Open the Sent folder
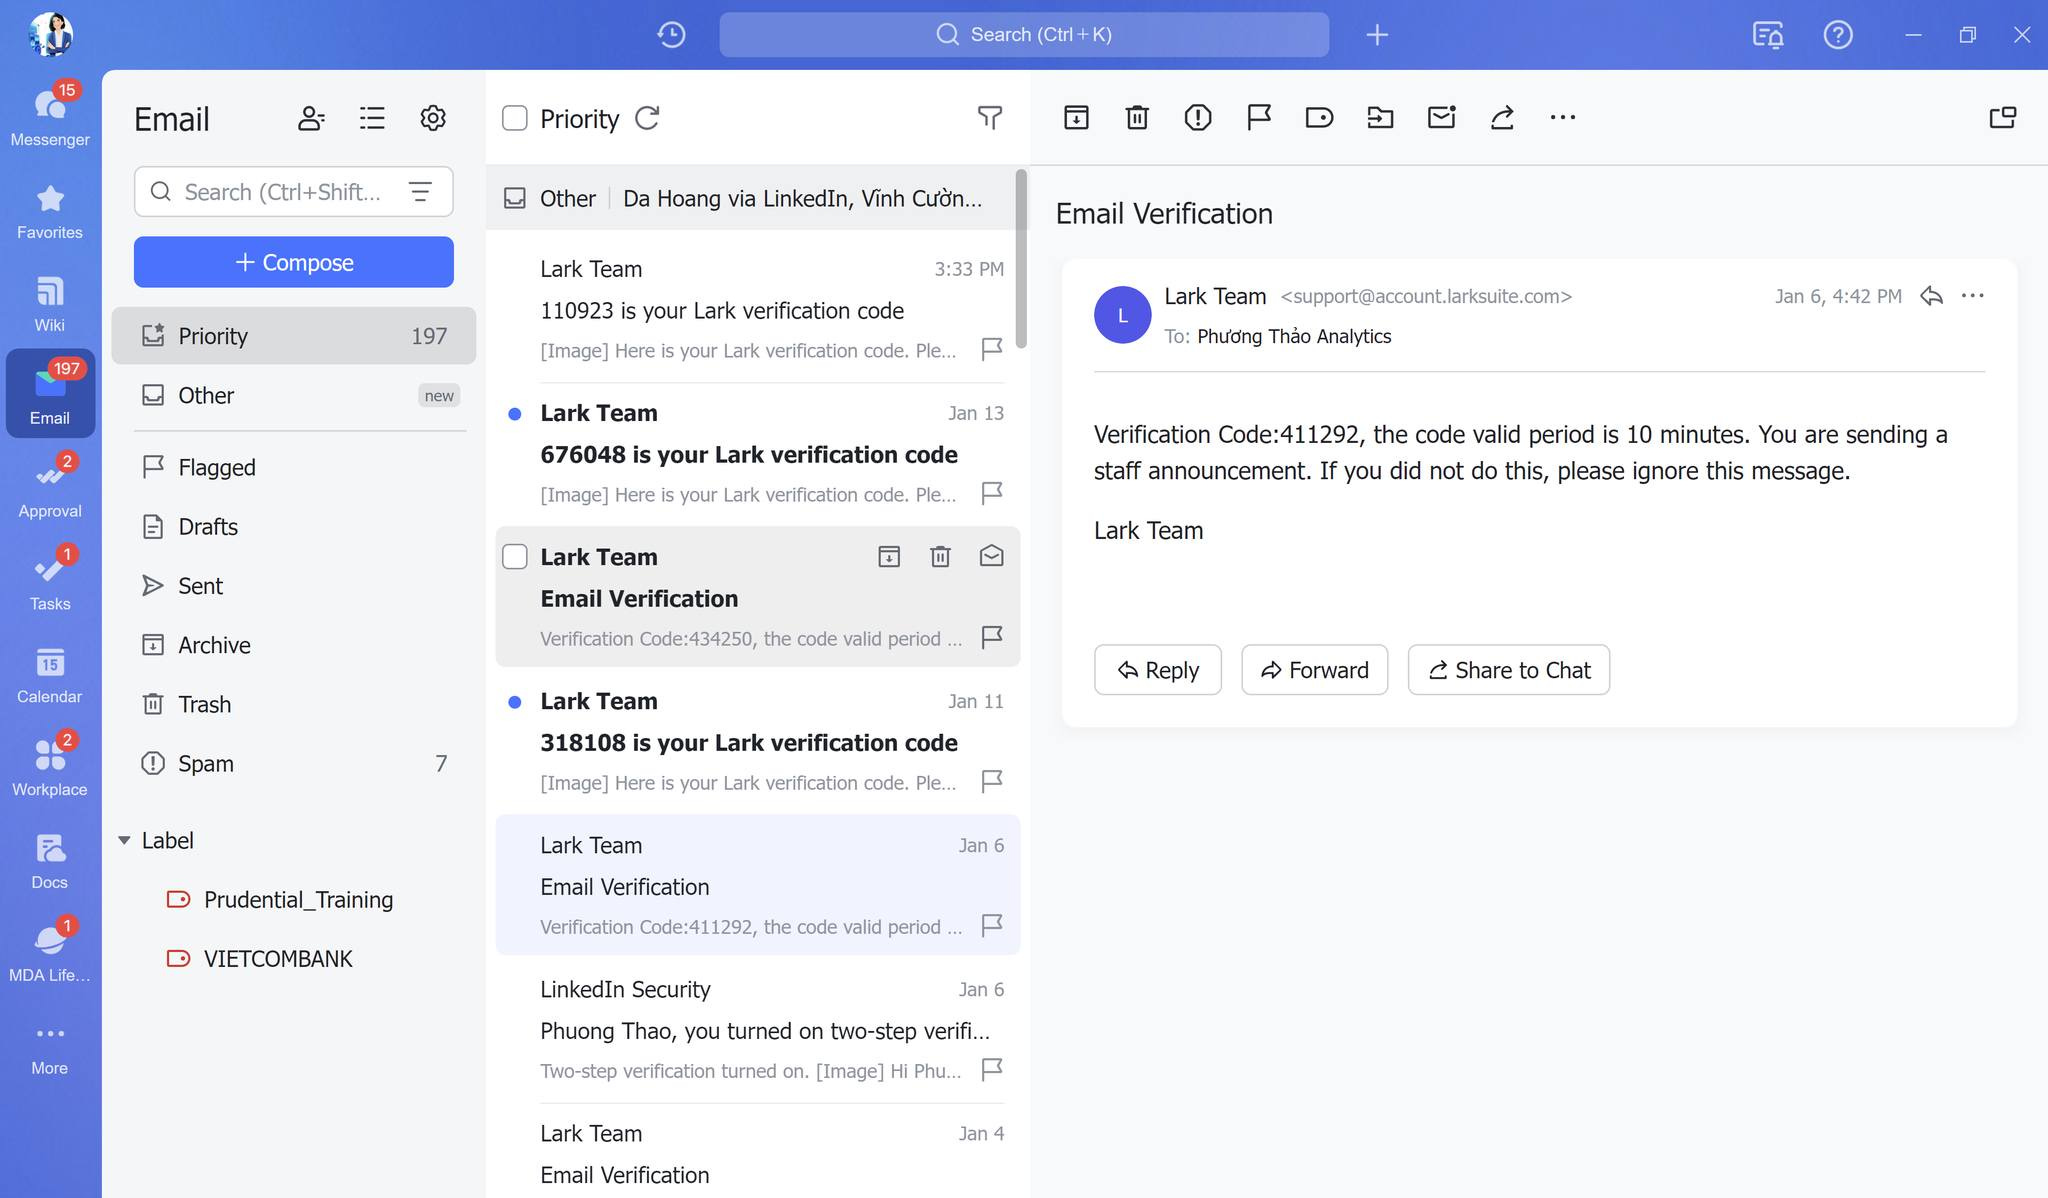The image size is (2048, 1198). pyautogui.click(x=294, y=586)
